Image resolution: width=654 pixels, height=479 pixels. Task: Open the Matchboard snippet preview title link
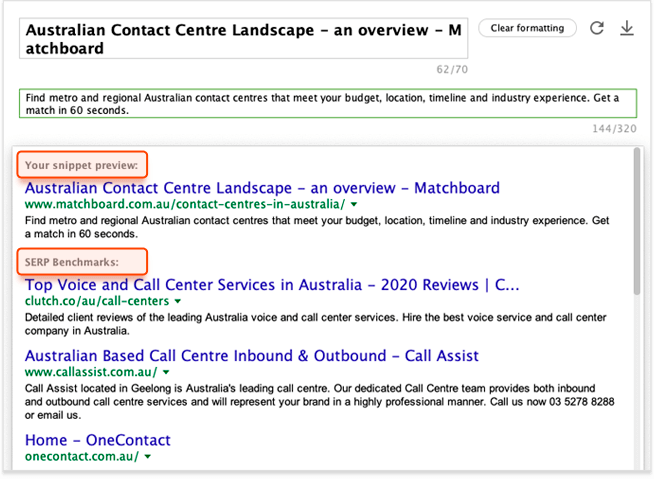click(262, 188)
